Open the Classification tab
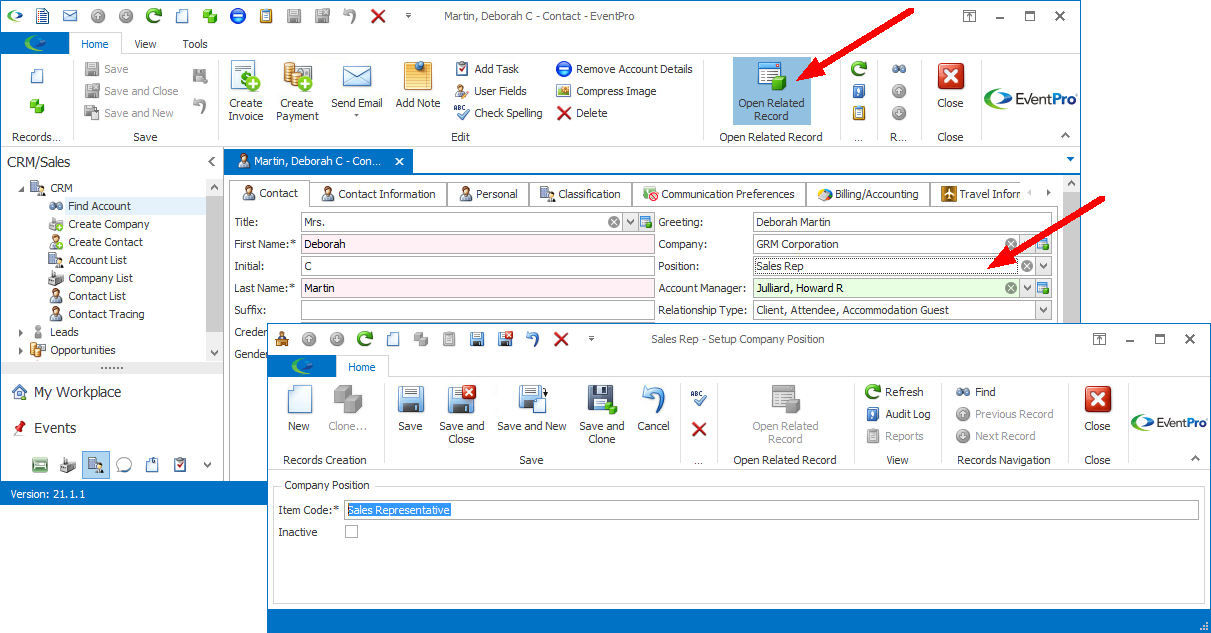 (580, 194)
